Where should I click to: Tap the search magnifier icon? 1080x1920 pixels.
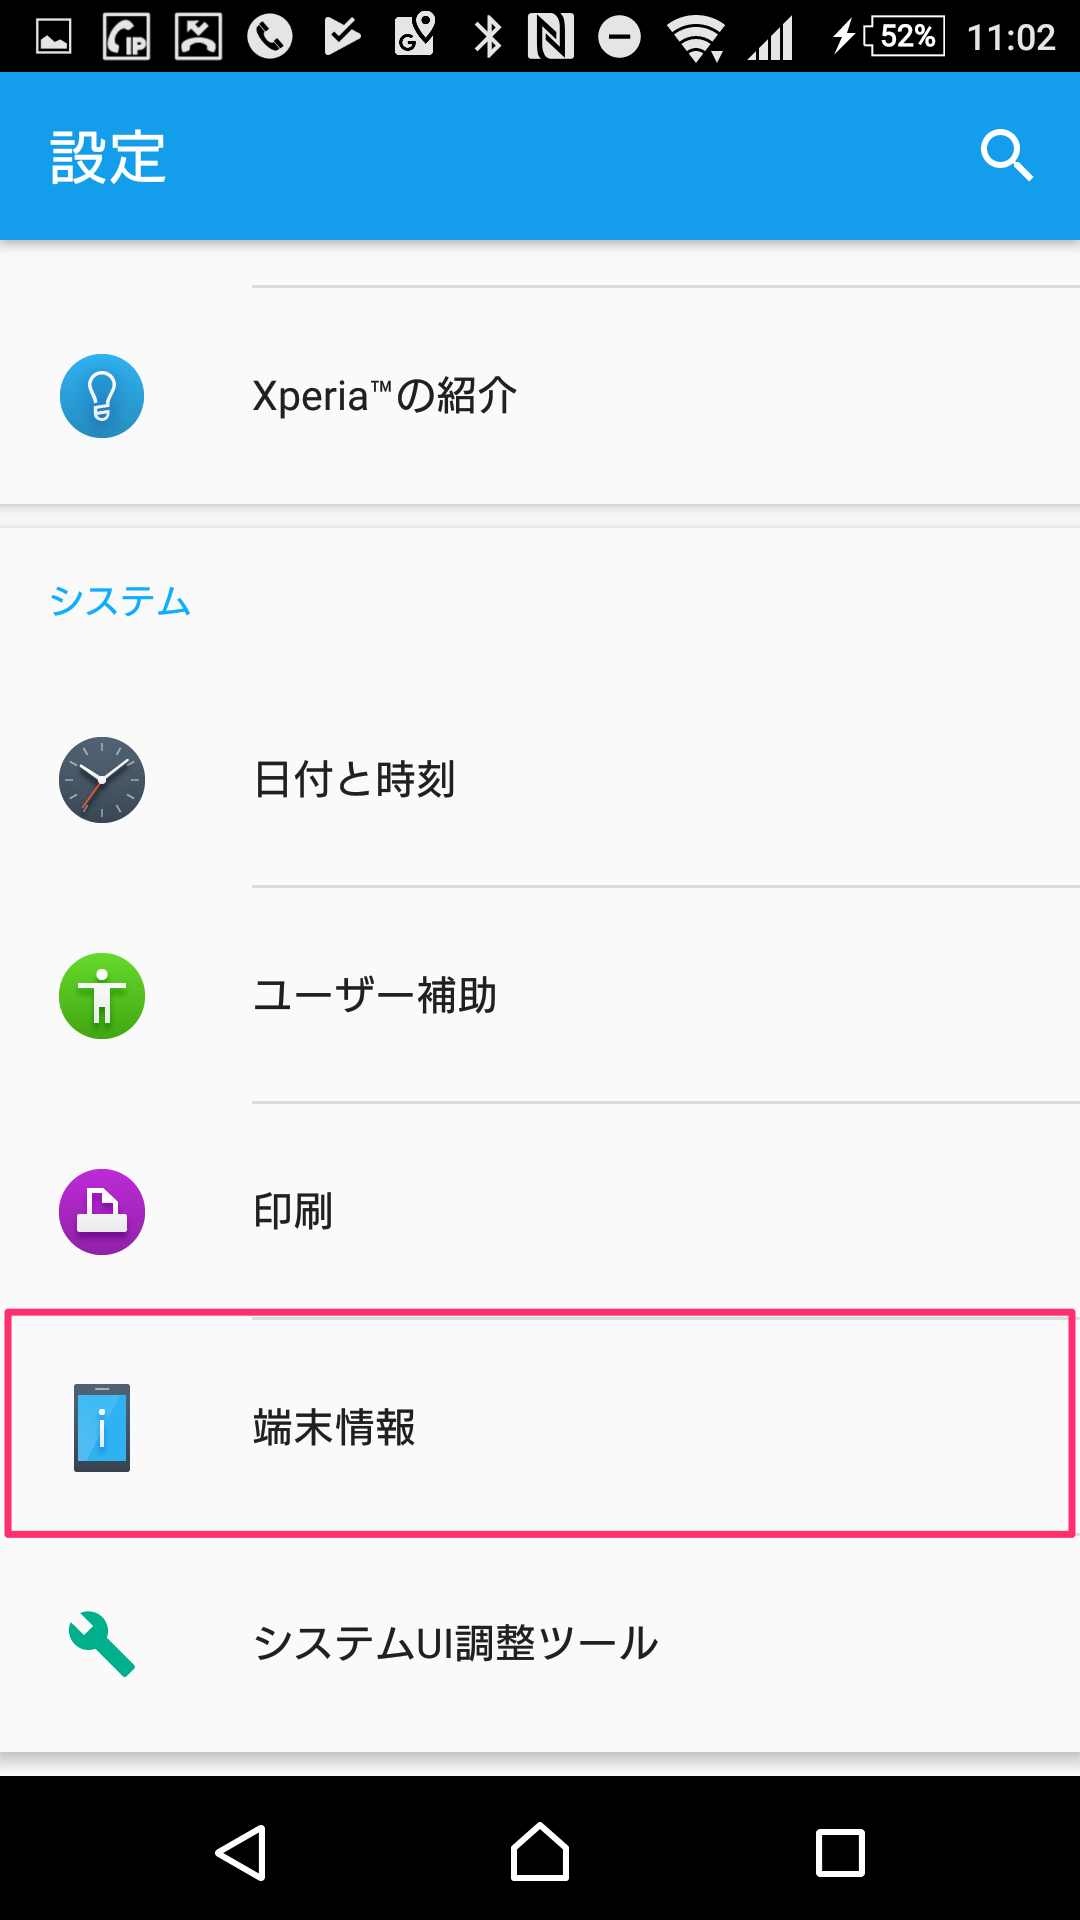click(1006, 156)
